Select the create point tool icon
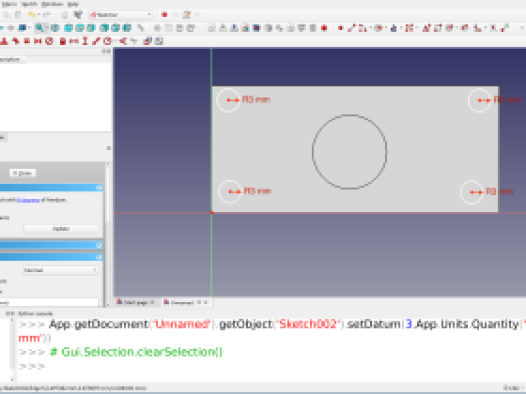 [340, 28]
